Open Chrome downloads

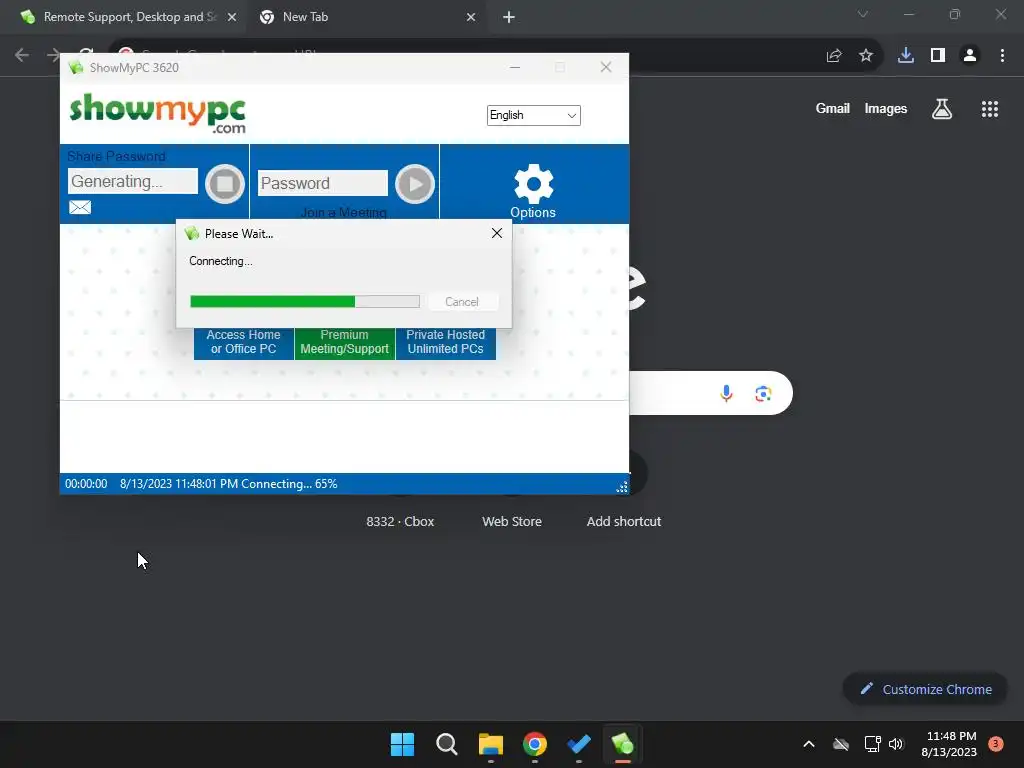(906, 56)
